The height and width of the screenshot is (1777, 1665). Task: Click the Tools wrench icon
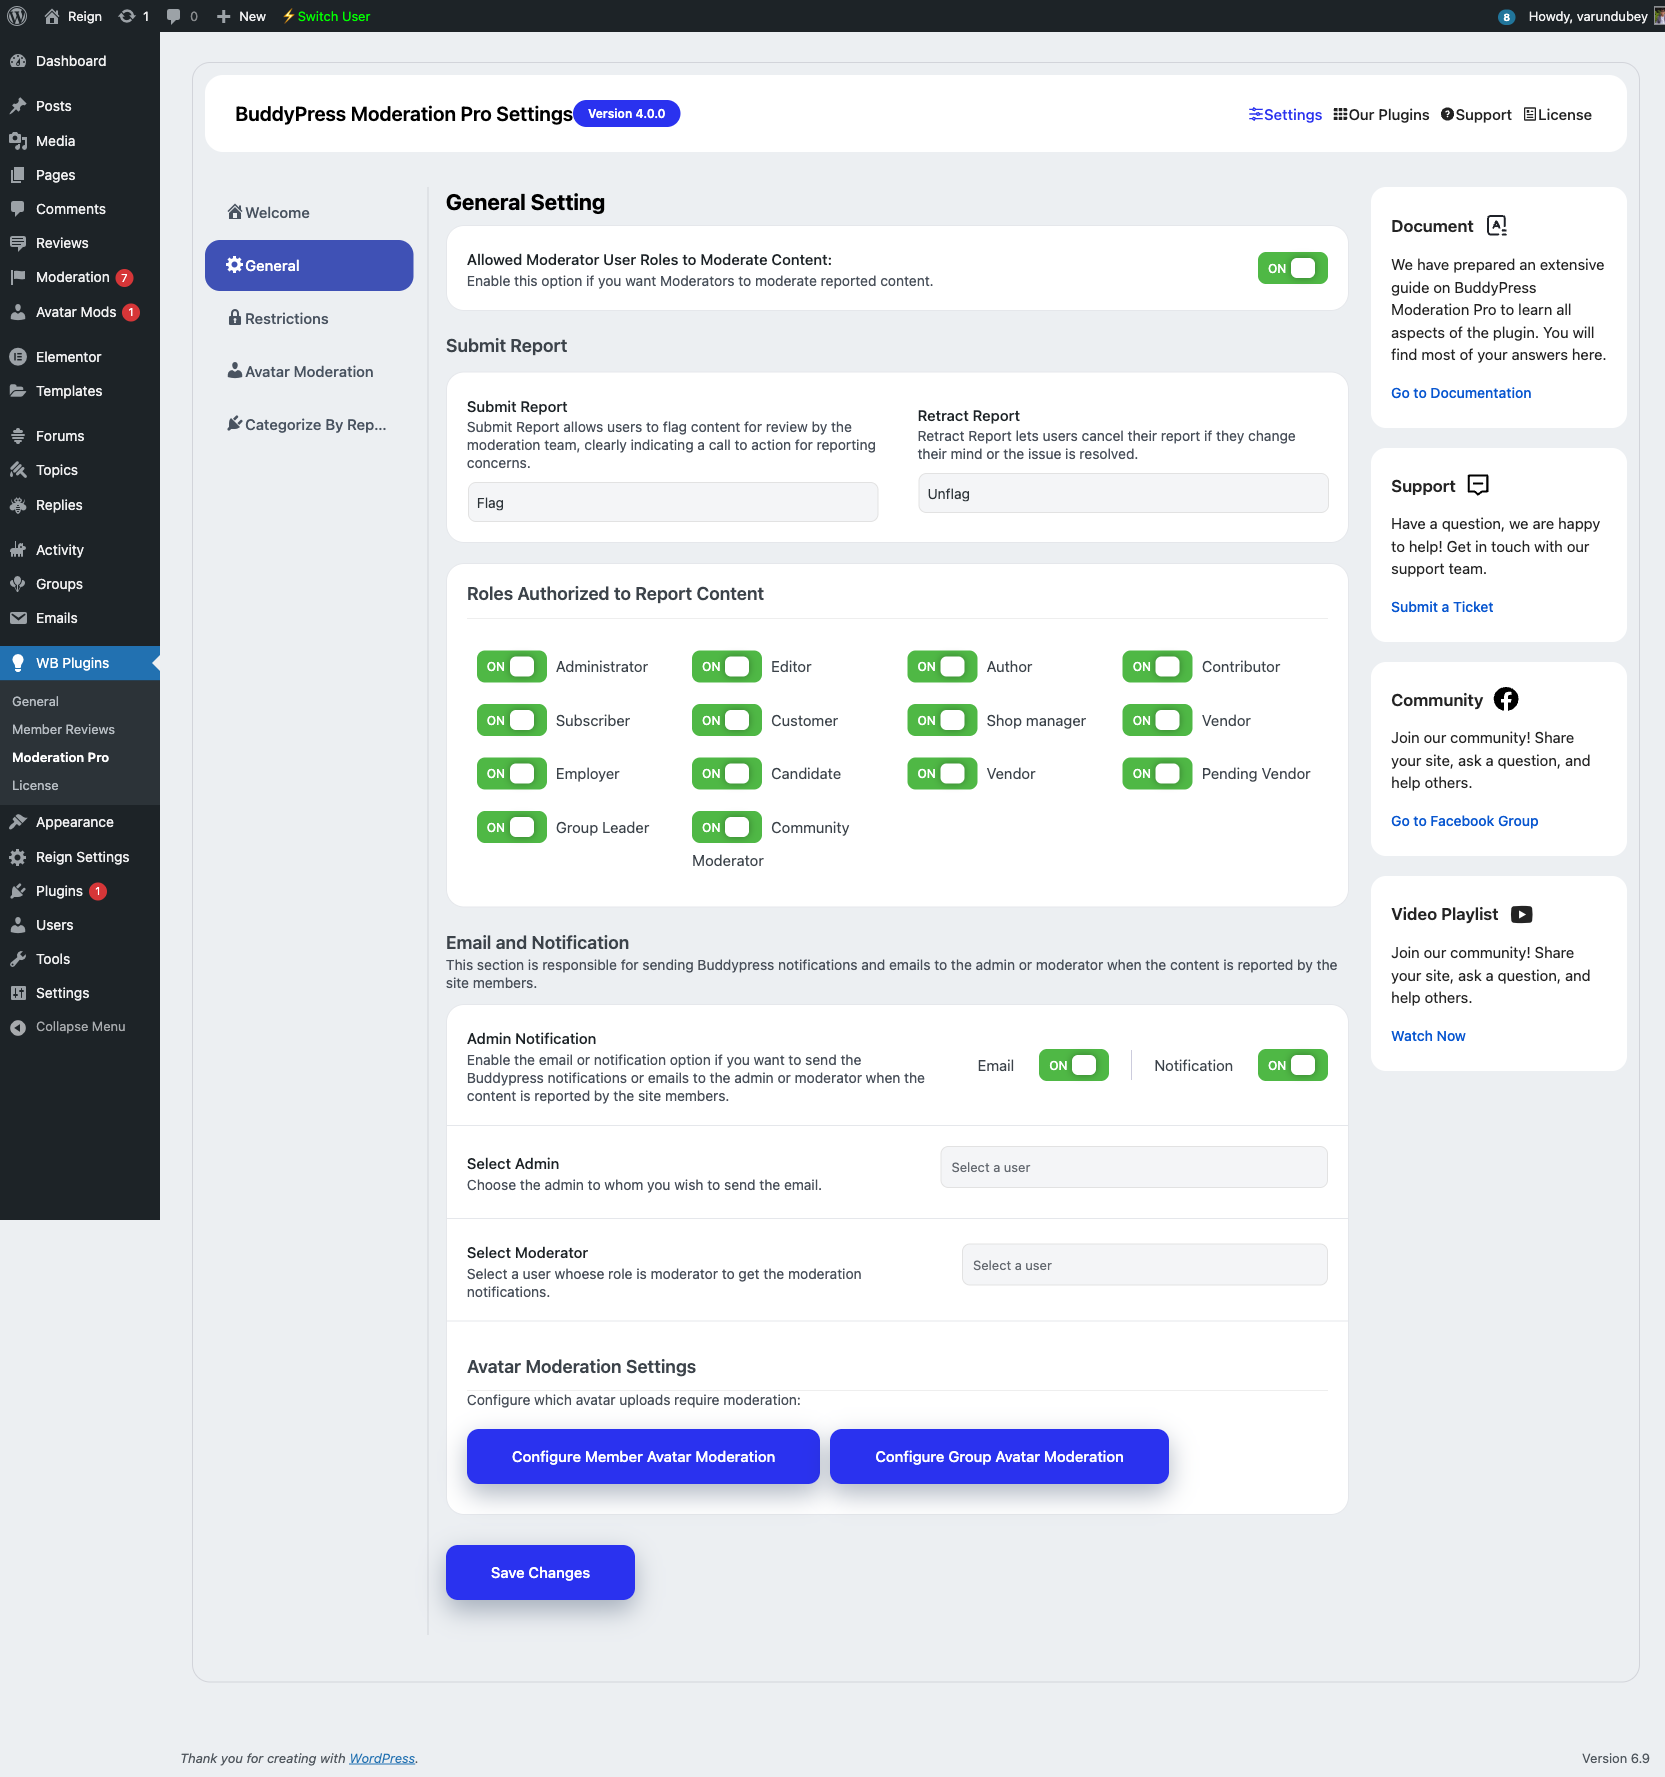[18, 959]
